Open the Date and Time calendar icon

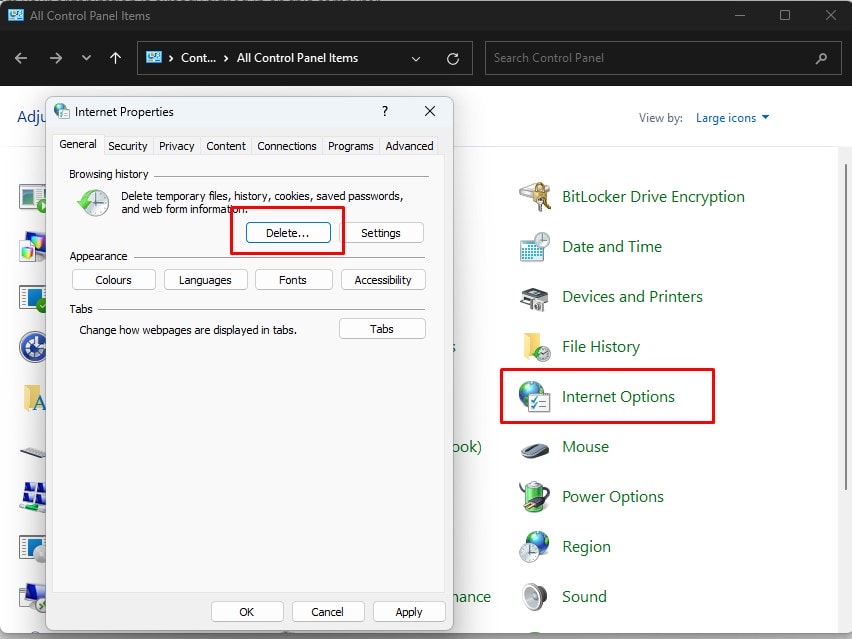click(x=535, y=247)
